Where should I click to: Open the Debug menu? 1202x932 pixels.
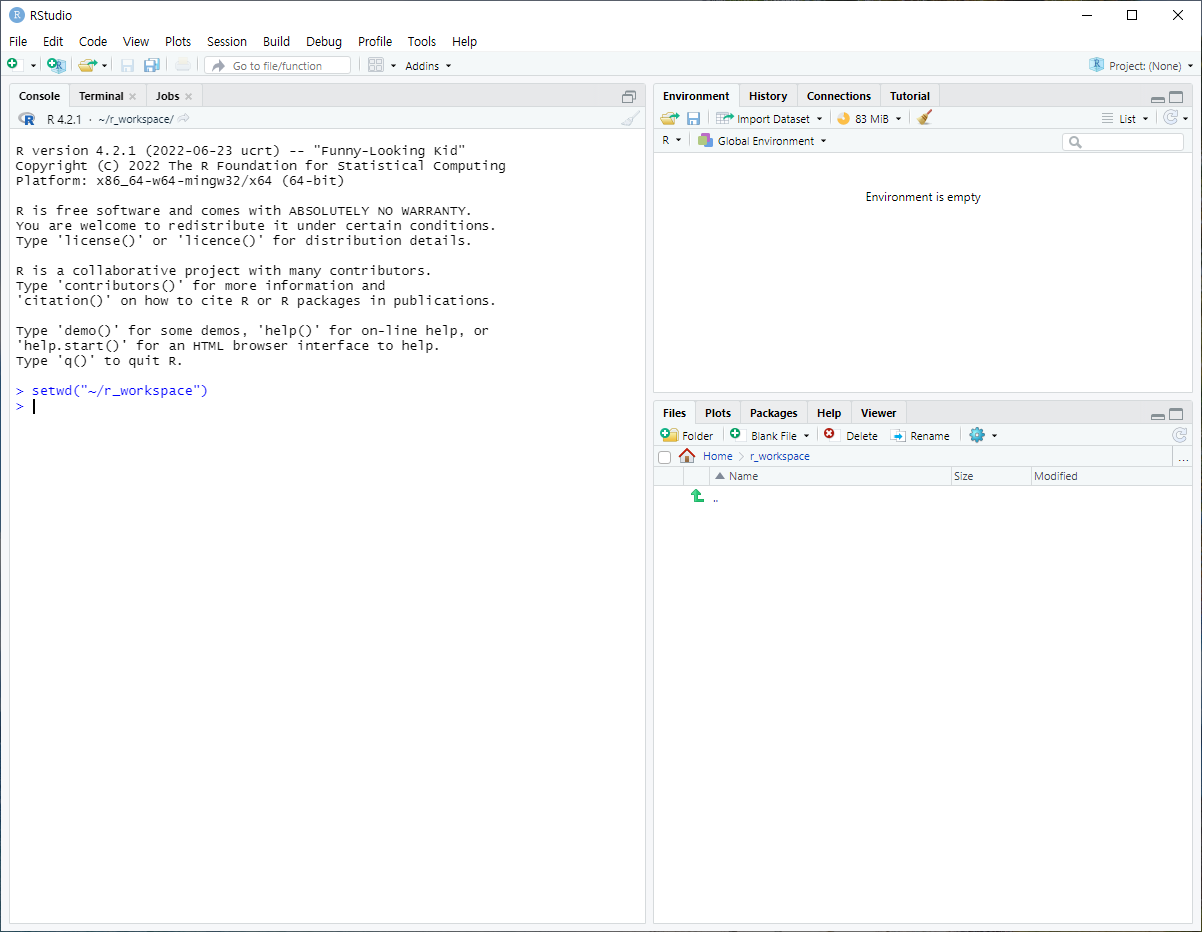tap(324, 42)
